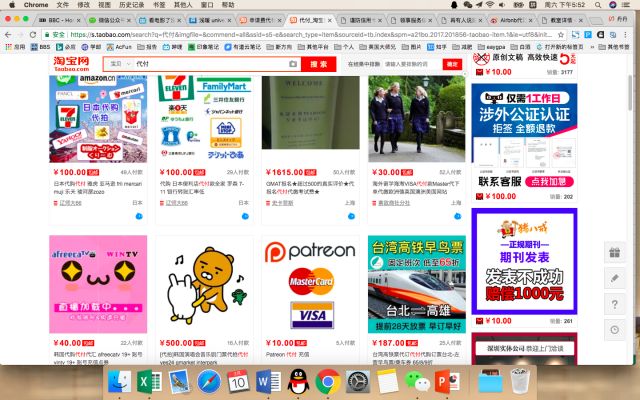This screenshot has width=640, height=400.
Task: Open PowerPoint from the dock
Action: (447, 382)
